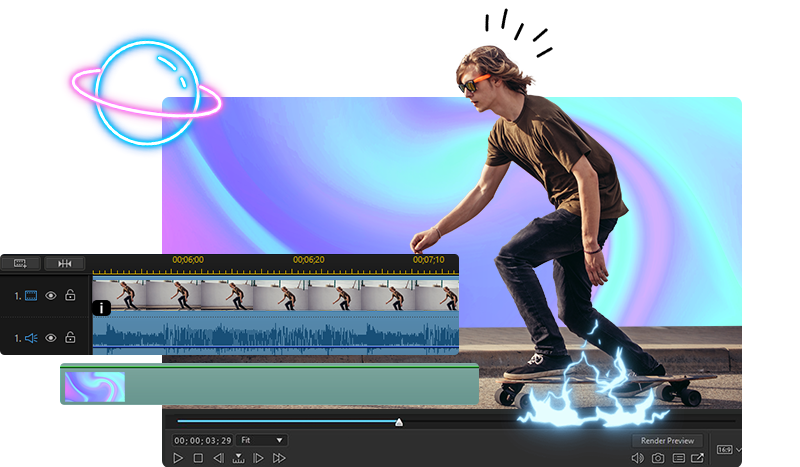The image size is (800, 467).
Task: Lock video track 1
Action: 70,295
